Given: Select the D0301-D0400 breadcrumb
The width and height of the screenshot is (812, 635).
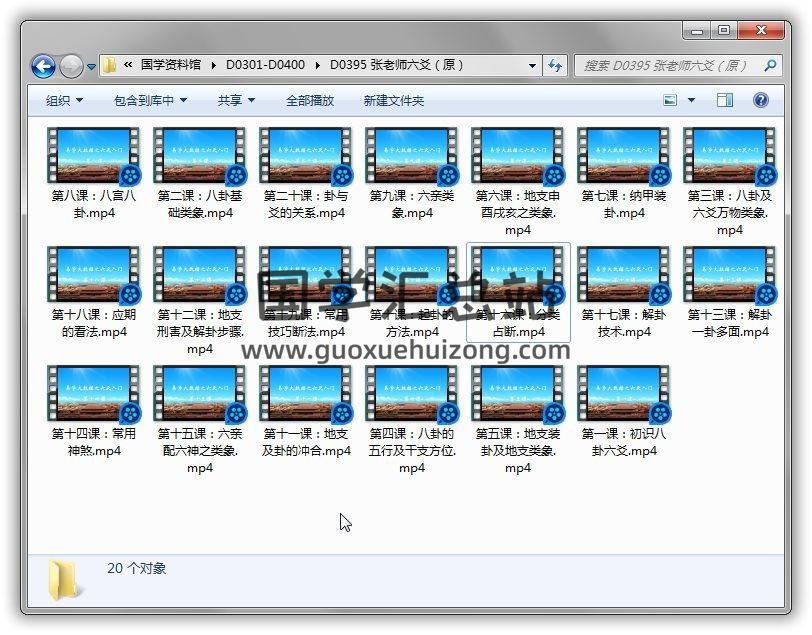Looking at the screenshot, I should [x=265, y=65].
